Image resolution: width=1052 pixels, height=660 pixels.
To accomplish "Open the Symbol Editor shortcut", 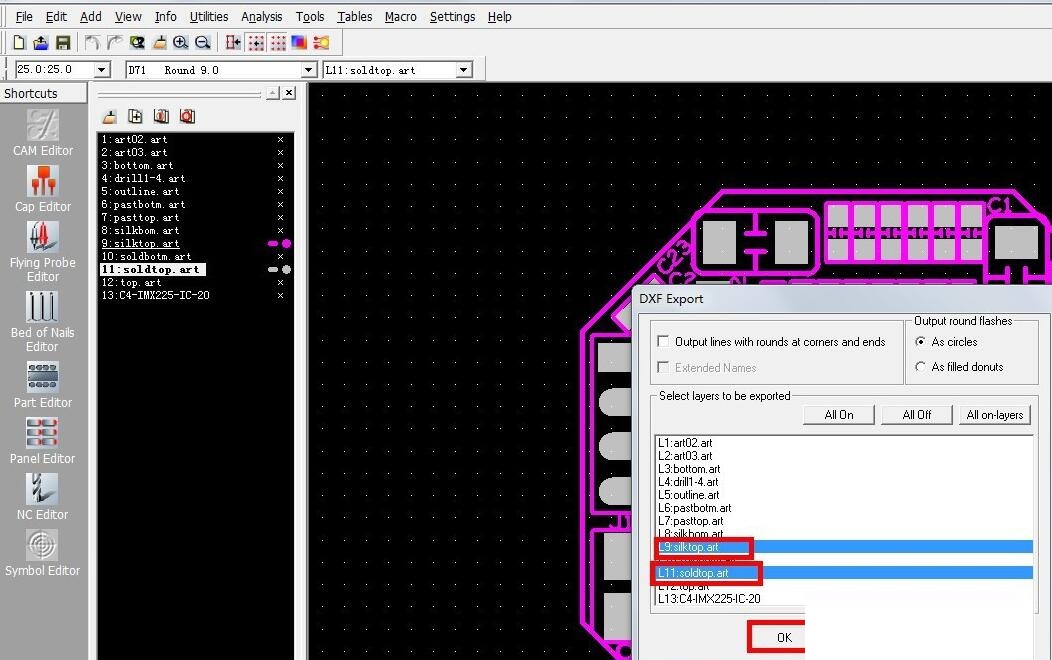I will [43, 553].
